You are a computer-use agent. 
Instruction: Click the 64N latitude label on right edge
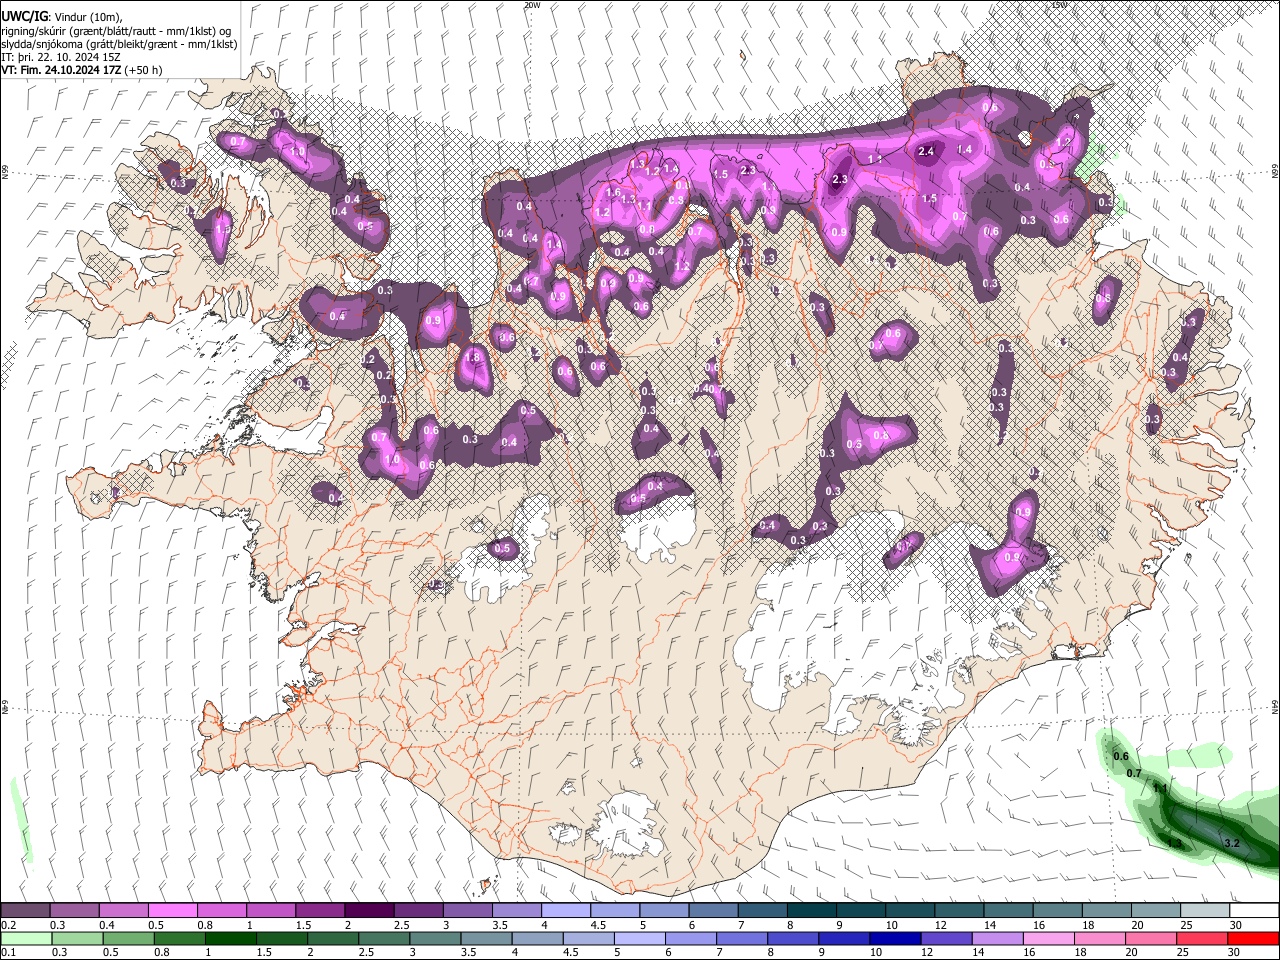click(1275, 706)
